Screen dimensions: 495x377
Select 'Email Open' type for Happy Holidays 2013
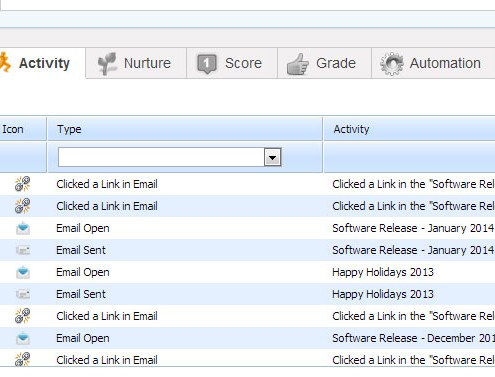[83, 272]
